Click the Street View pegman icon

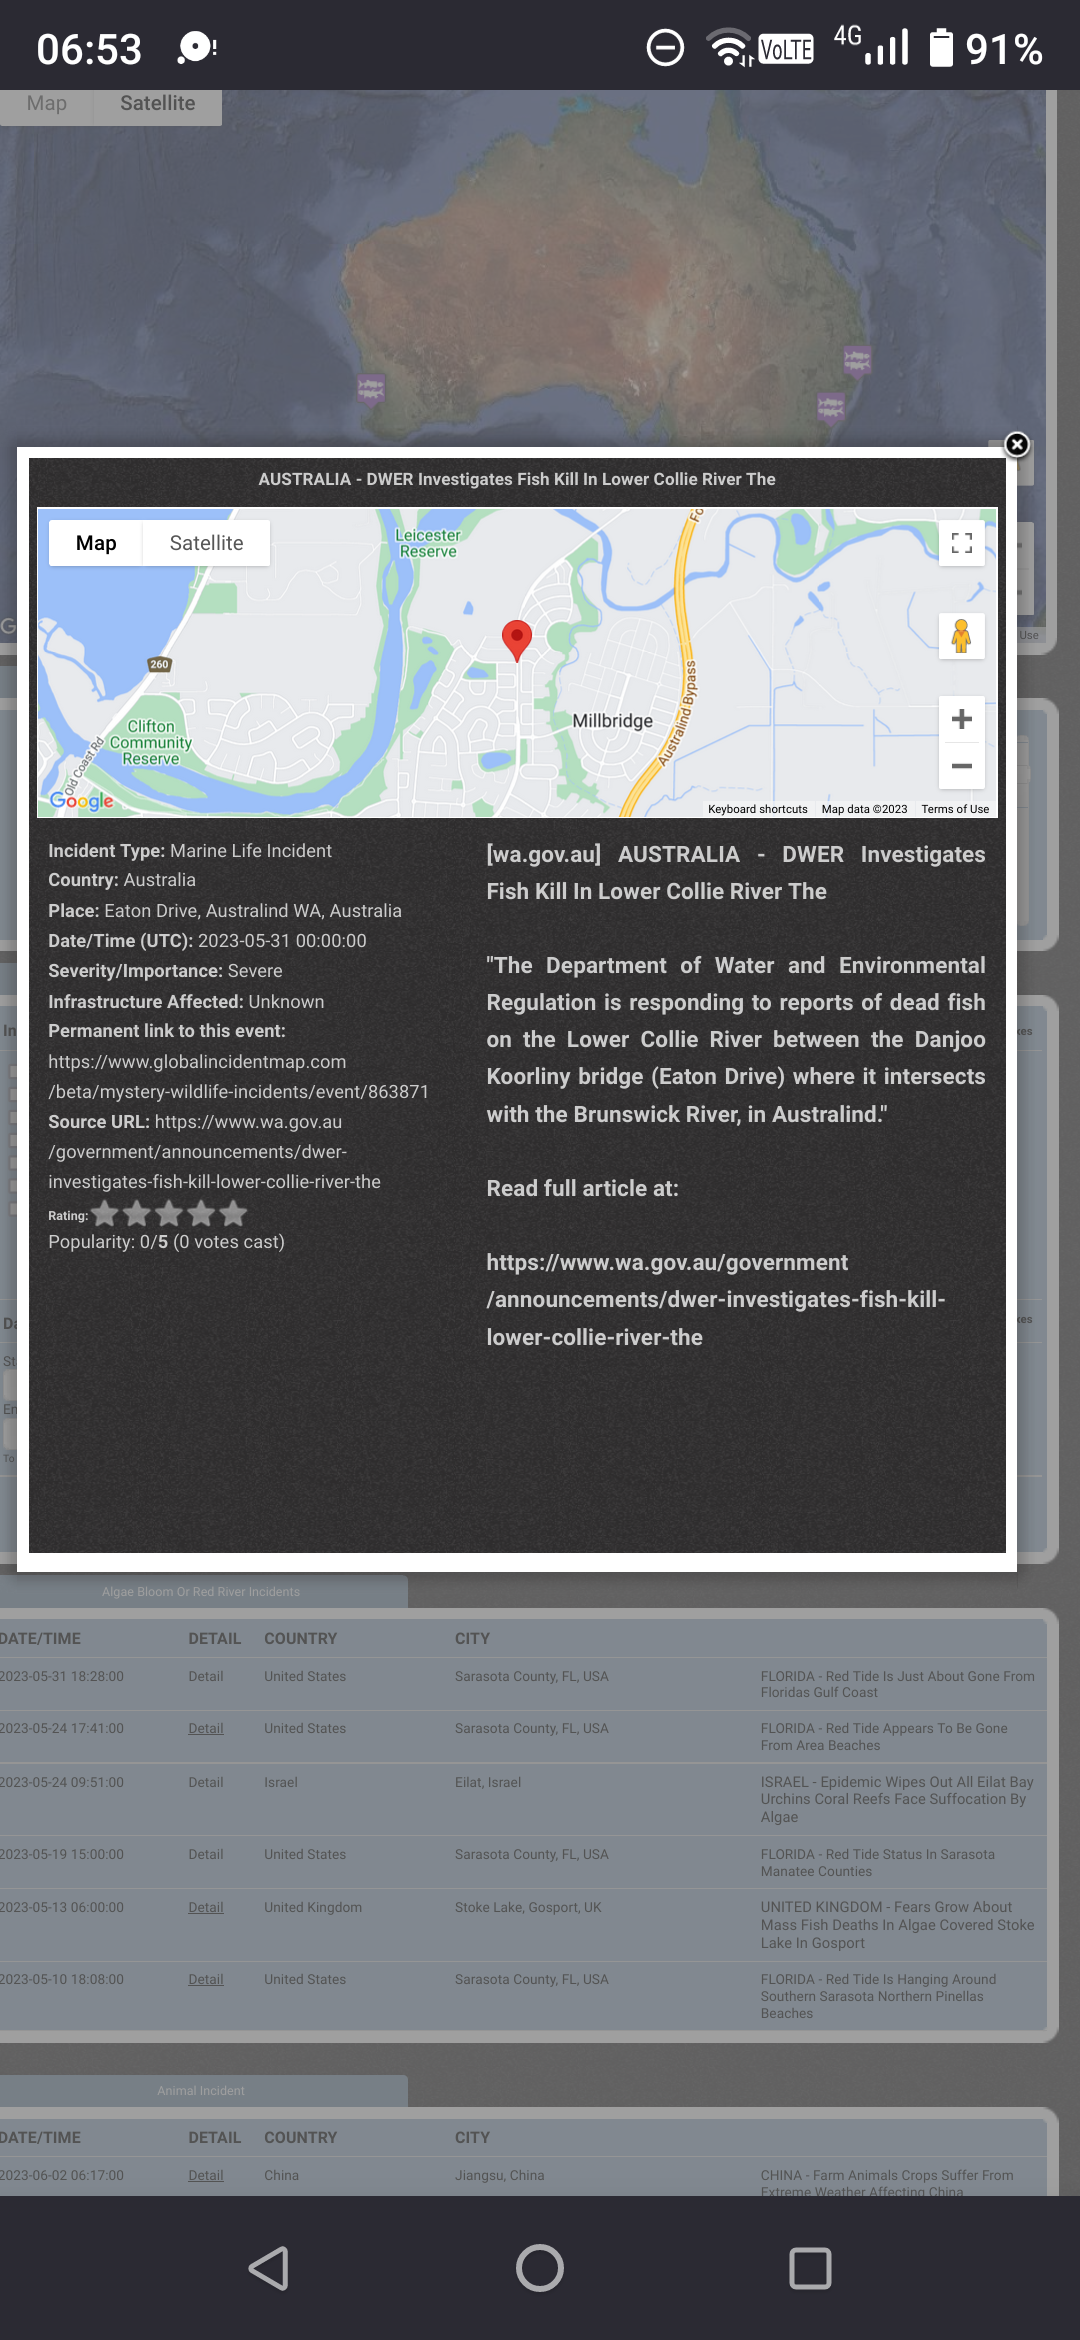coord(961,637)
